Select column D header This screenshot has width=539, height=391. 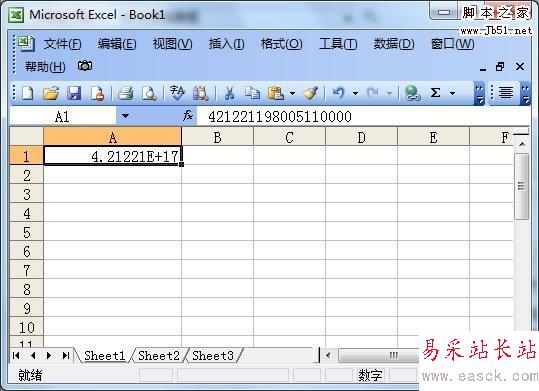pyautogui.click(x=361, y=137)
